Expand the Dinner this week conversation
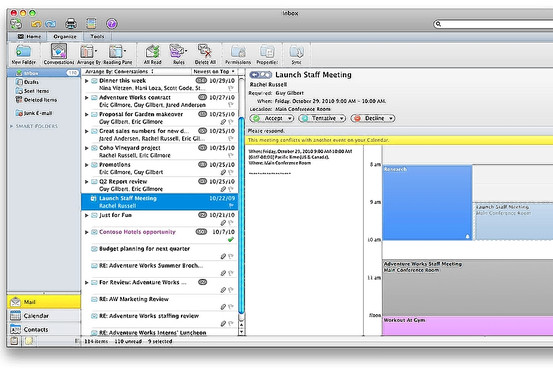 (x=87, y=81)
